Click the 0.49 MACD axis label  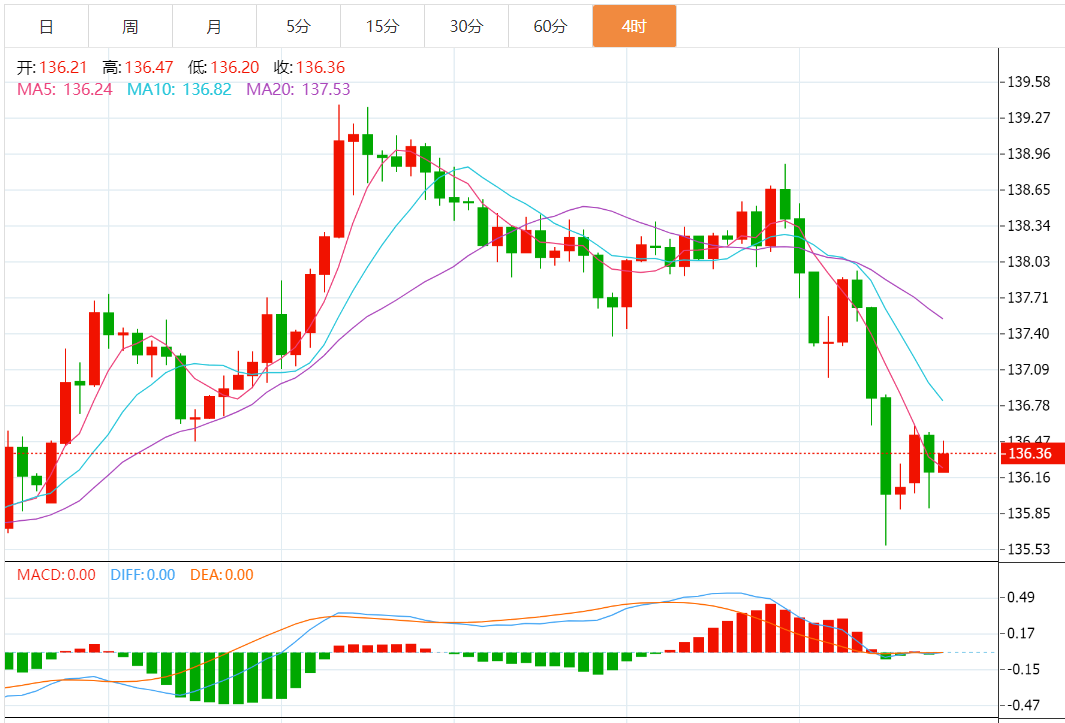point(1022,597)
